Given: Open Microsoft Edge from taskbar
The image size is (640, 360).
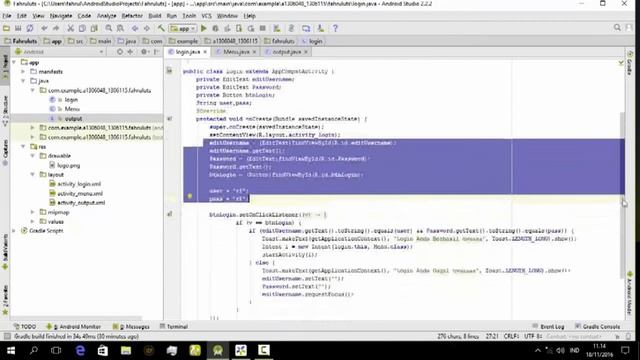Looking at the screenshot, I should 80,350.
